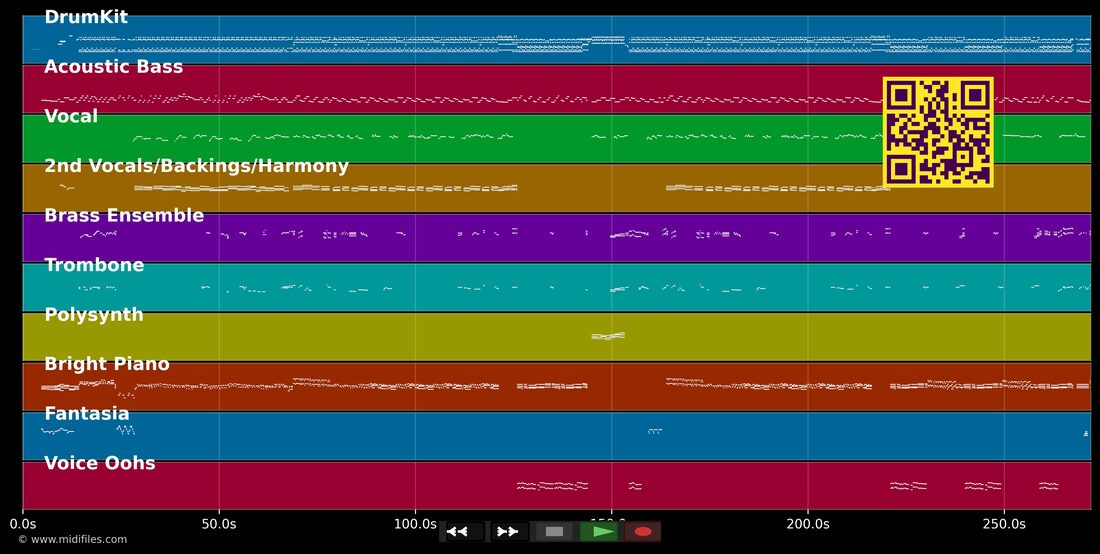Start playback with the green play button

click(x=598, y=532)
